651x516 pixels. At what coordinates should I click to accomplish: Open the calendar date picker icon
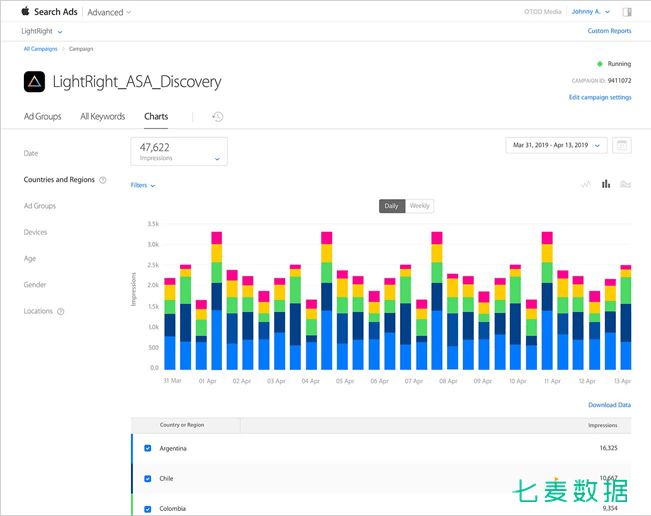(x=622, y=145)
